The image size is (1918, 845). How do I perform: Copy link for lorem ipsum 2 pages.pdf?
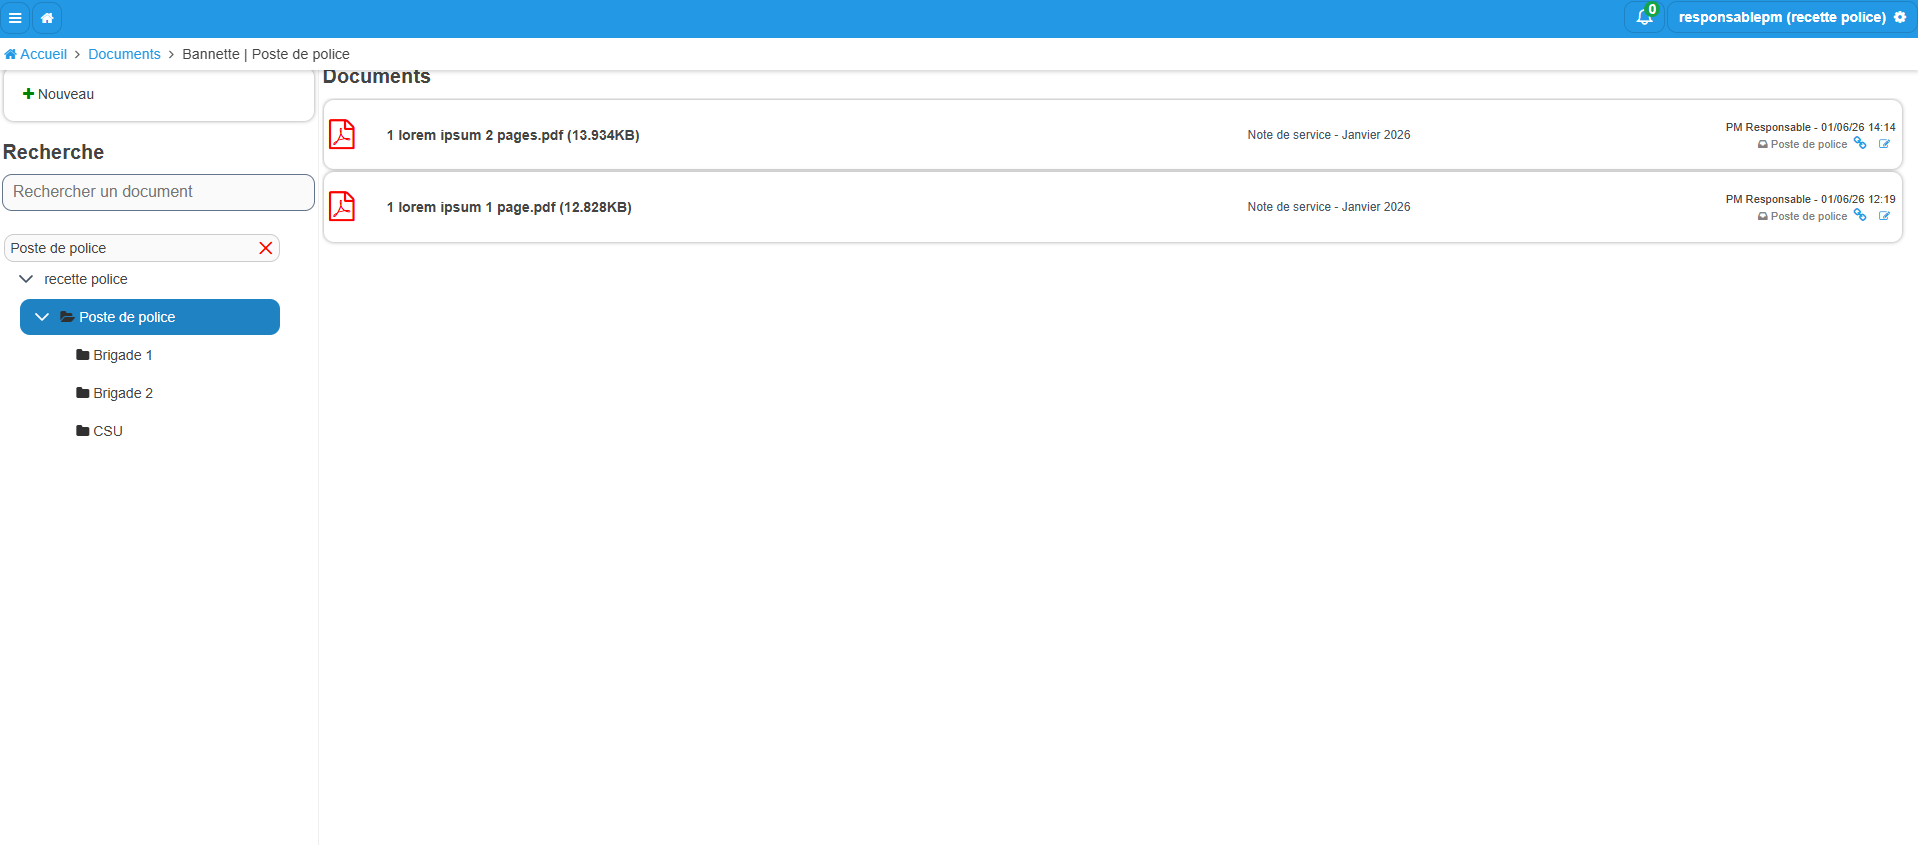(1860, 144)
